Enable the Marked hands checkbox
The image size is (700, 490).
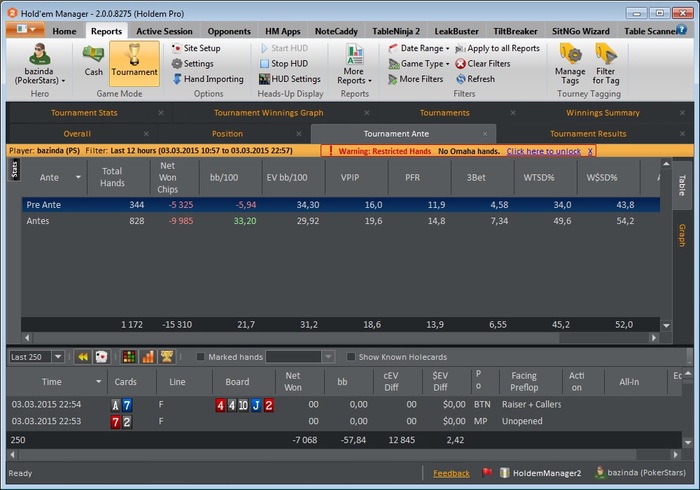click(201, 357)
